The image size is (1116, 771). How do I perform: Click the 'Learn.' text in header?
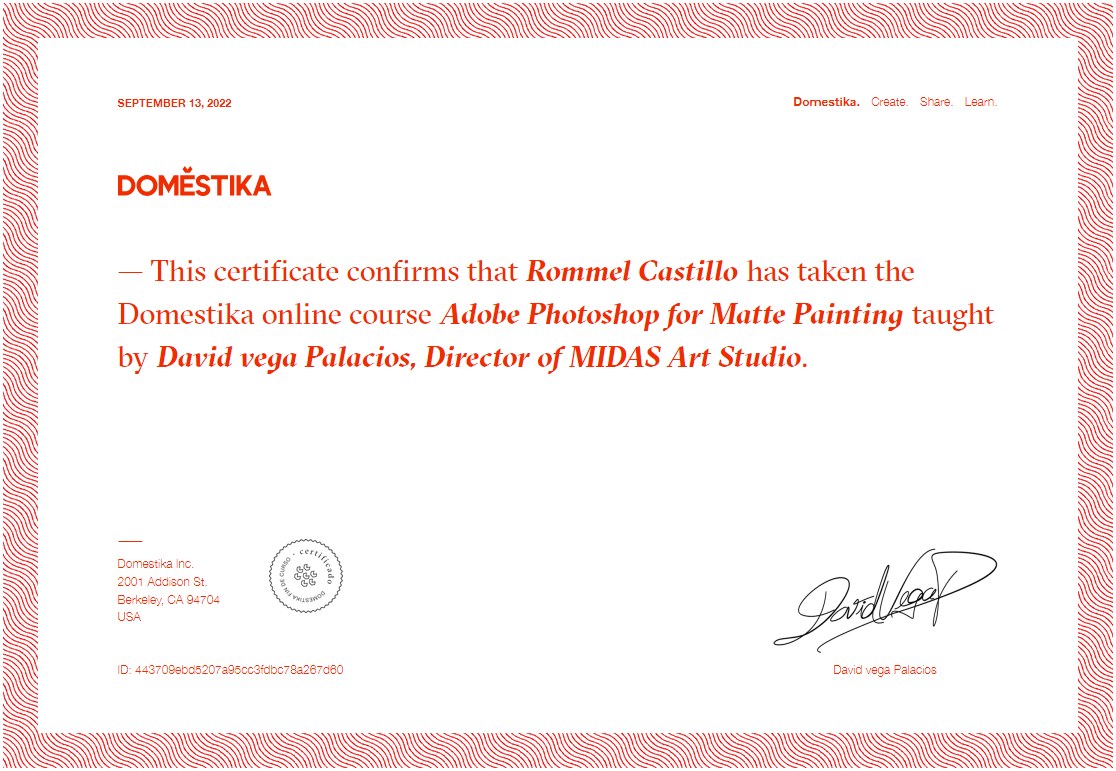click(980, 102)
